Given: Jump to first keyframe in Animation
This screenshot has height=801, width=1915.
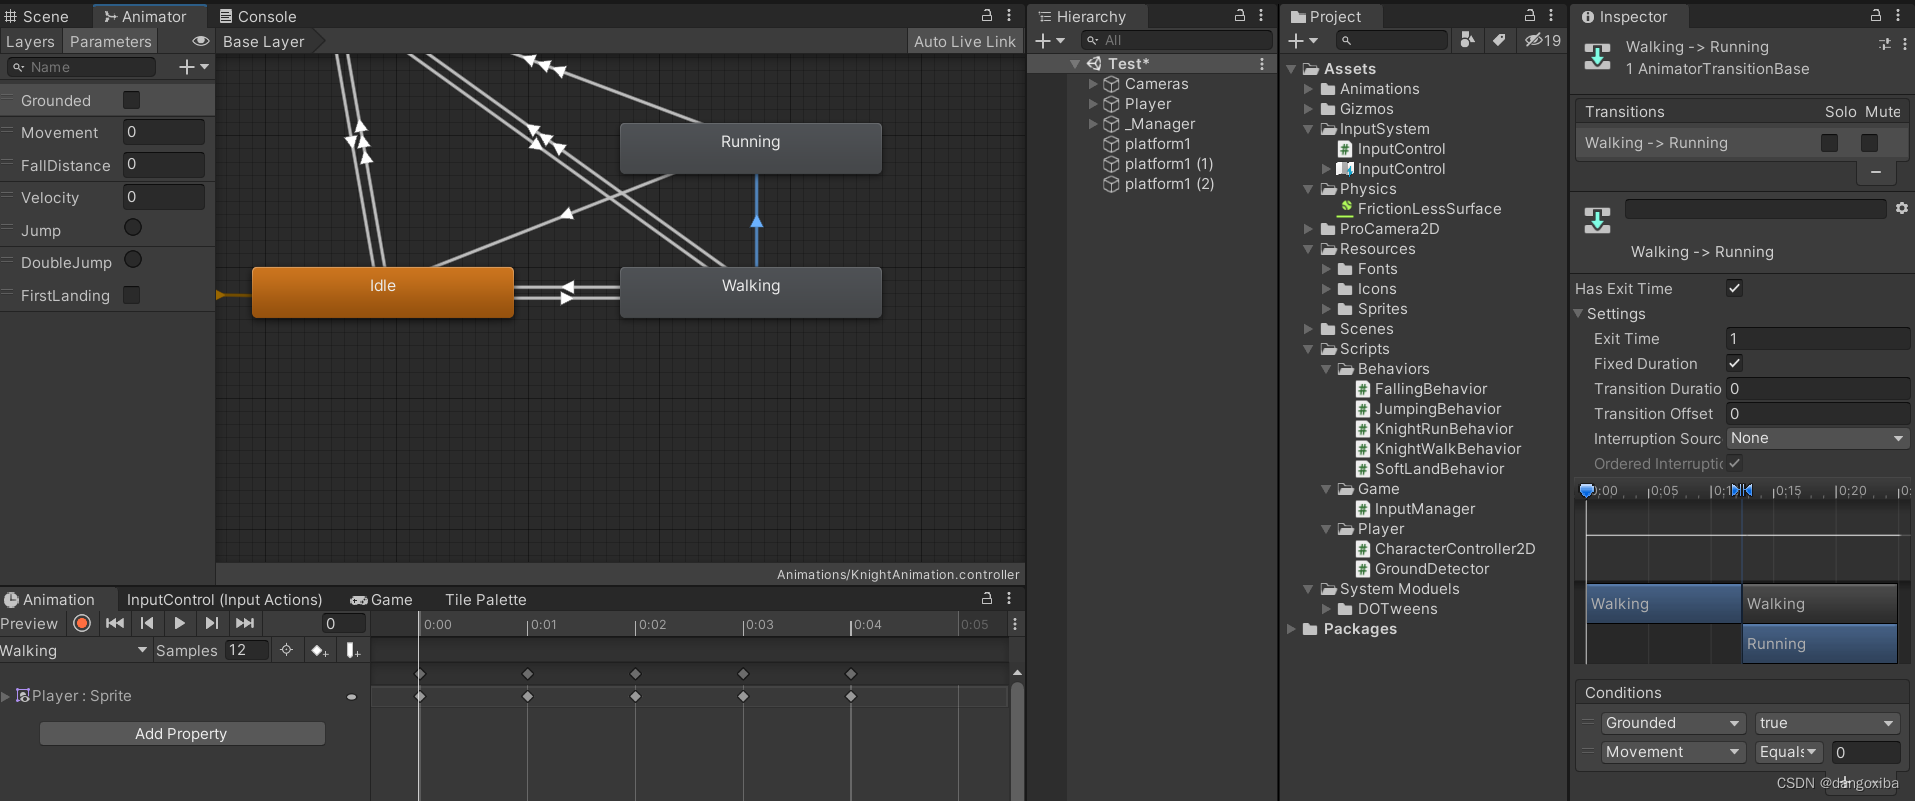Looking at the screenshot, I should pyautogui.click(x=115, y=623).
